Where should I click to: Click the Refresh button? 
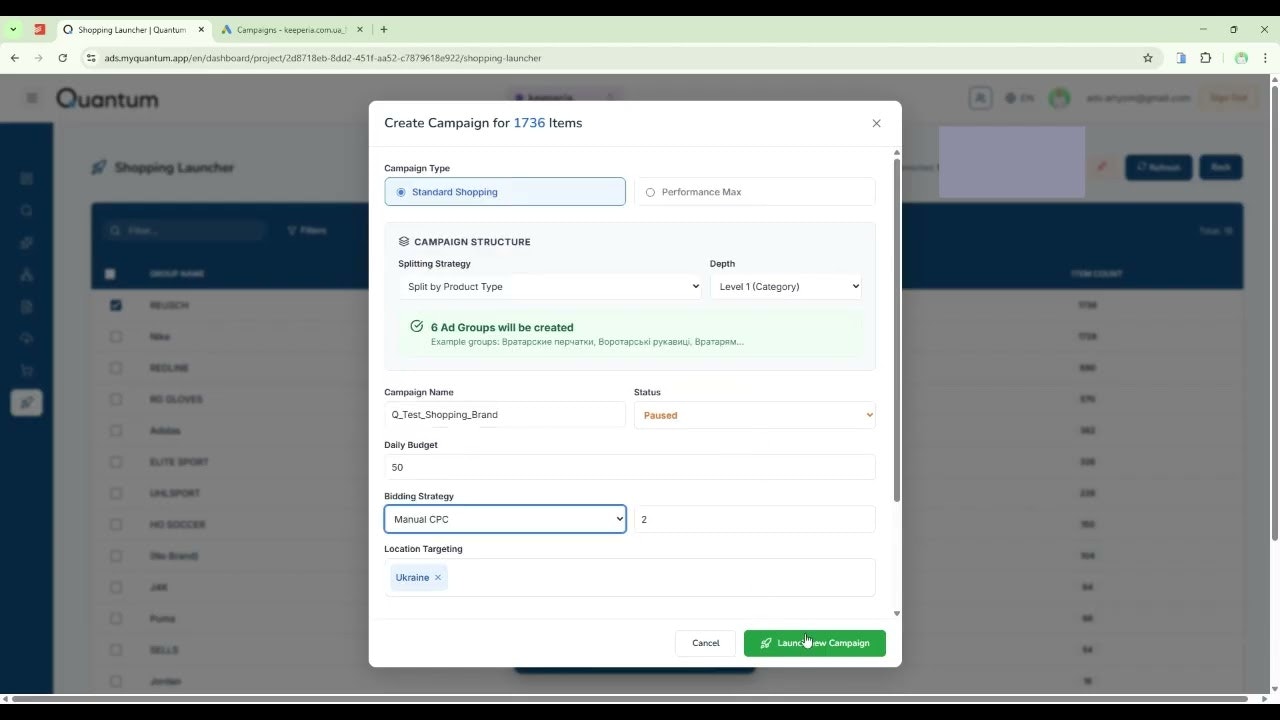click(1158, 167)
